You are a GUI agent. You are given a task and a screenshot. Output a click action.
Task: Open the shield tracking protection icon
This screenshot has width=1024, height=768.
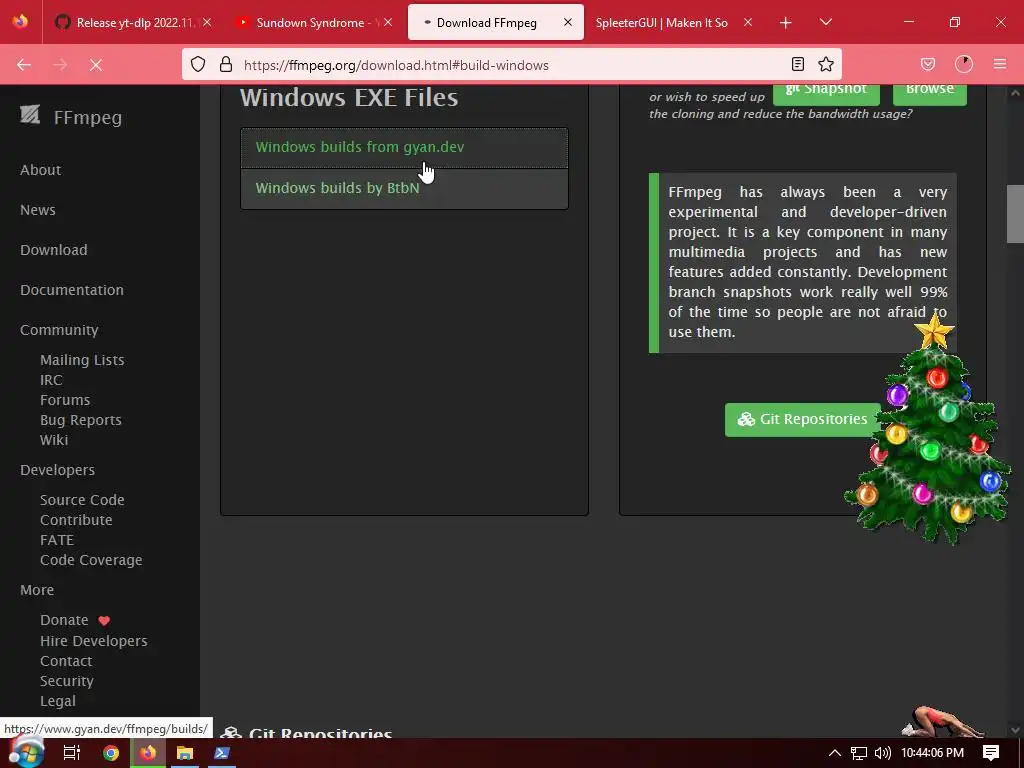tap(198, 64)
